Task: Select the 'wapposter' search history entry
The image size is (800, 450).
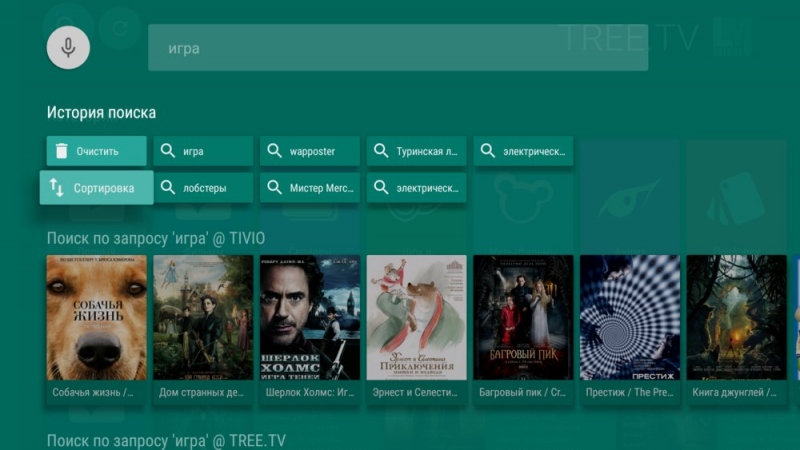Action: tap(310, 151)
